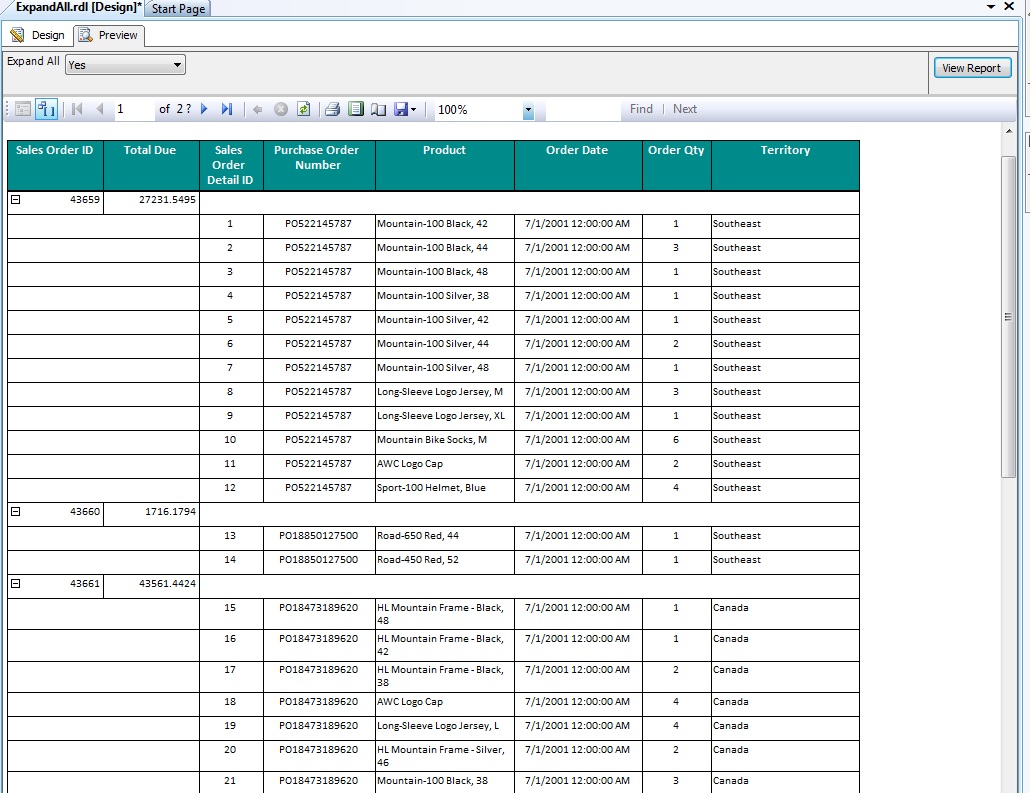
Task: Collapse Sales Order 43659 details
Action: 15,200
